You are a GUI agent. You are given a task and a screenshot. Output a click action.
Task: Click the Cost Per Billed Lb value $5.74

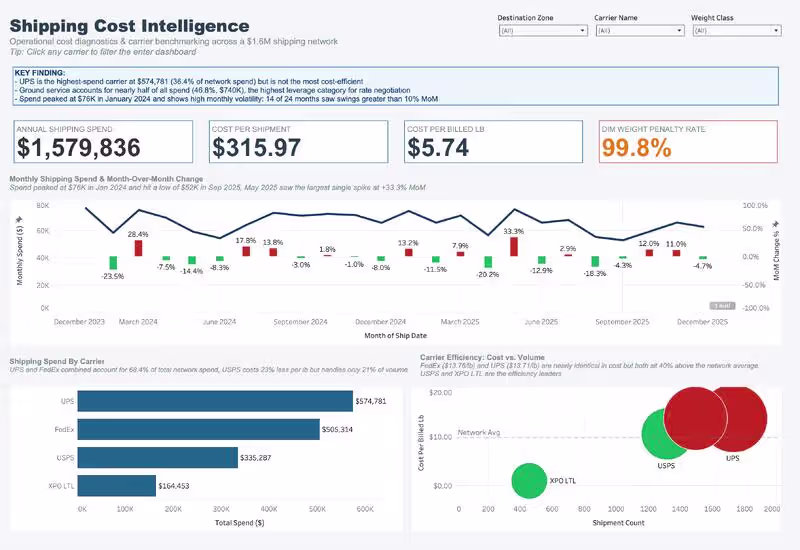[x=438, y=147]
